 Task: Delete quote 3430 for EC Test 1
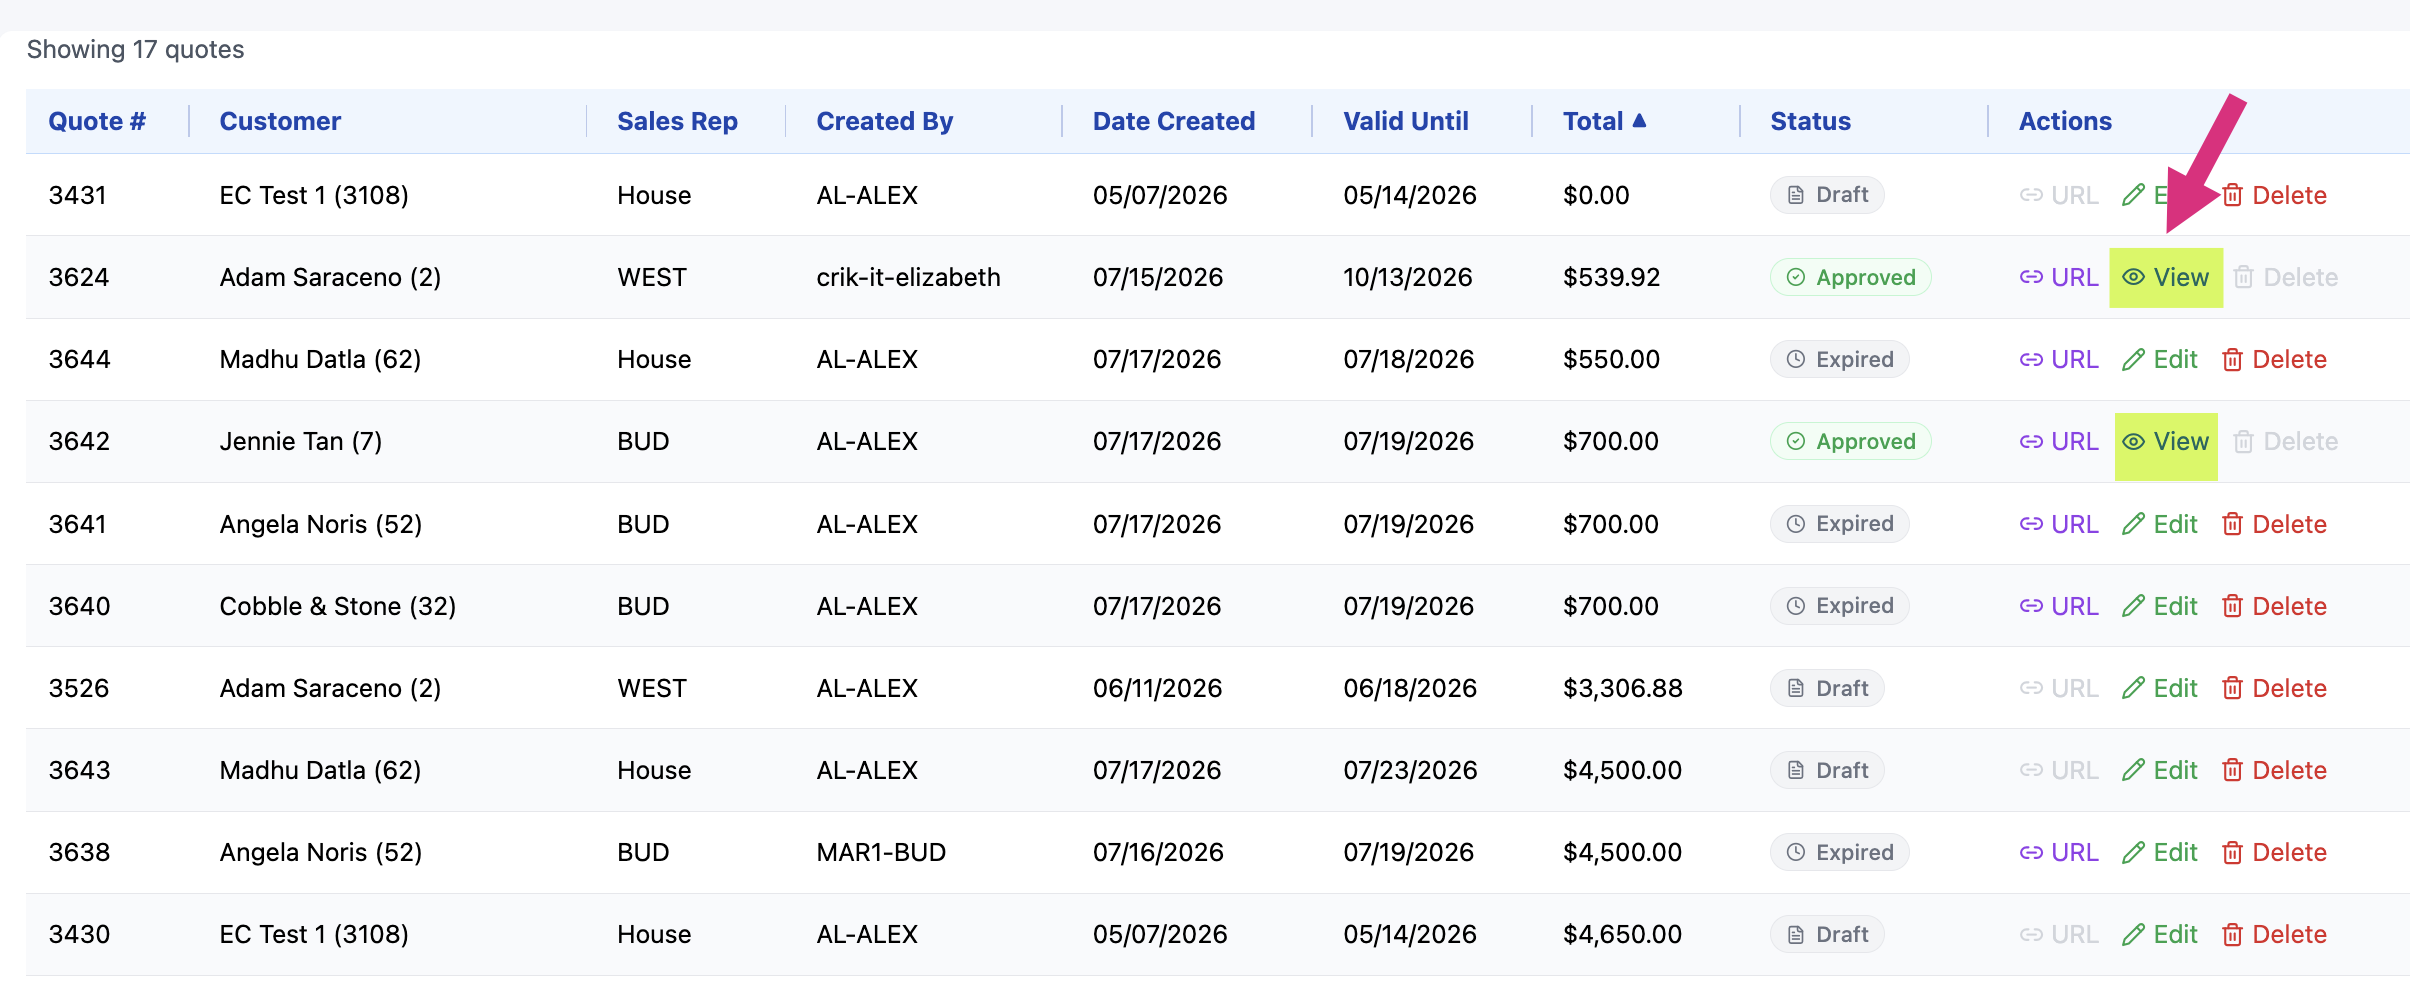[x=2274, y=934]
